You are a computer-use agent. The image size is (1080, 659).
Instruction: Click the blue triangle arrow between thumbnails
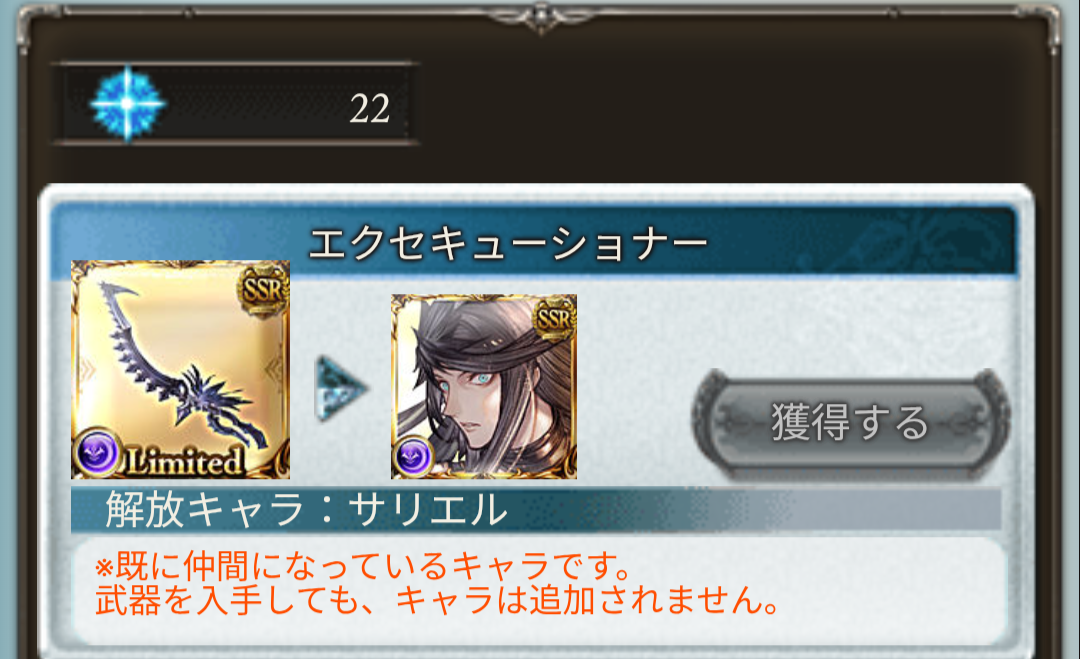coord(341,388)
